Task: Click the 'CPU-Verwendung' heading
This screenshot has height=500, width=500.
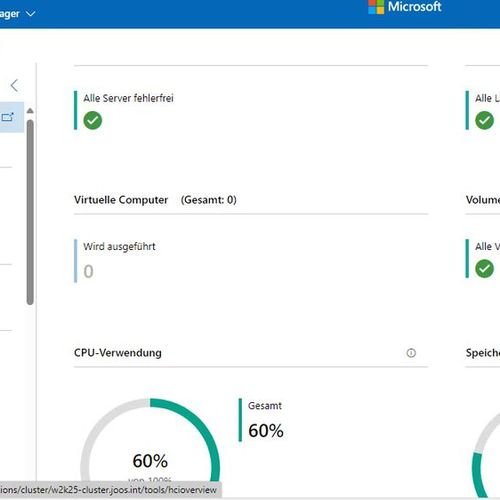Action: [118, 353]
